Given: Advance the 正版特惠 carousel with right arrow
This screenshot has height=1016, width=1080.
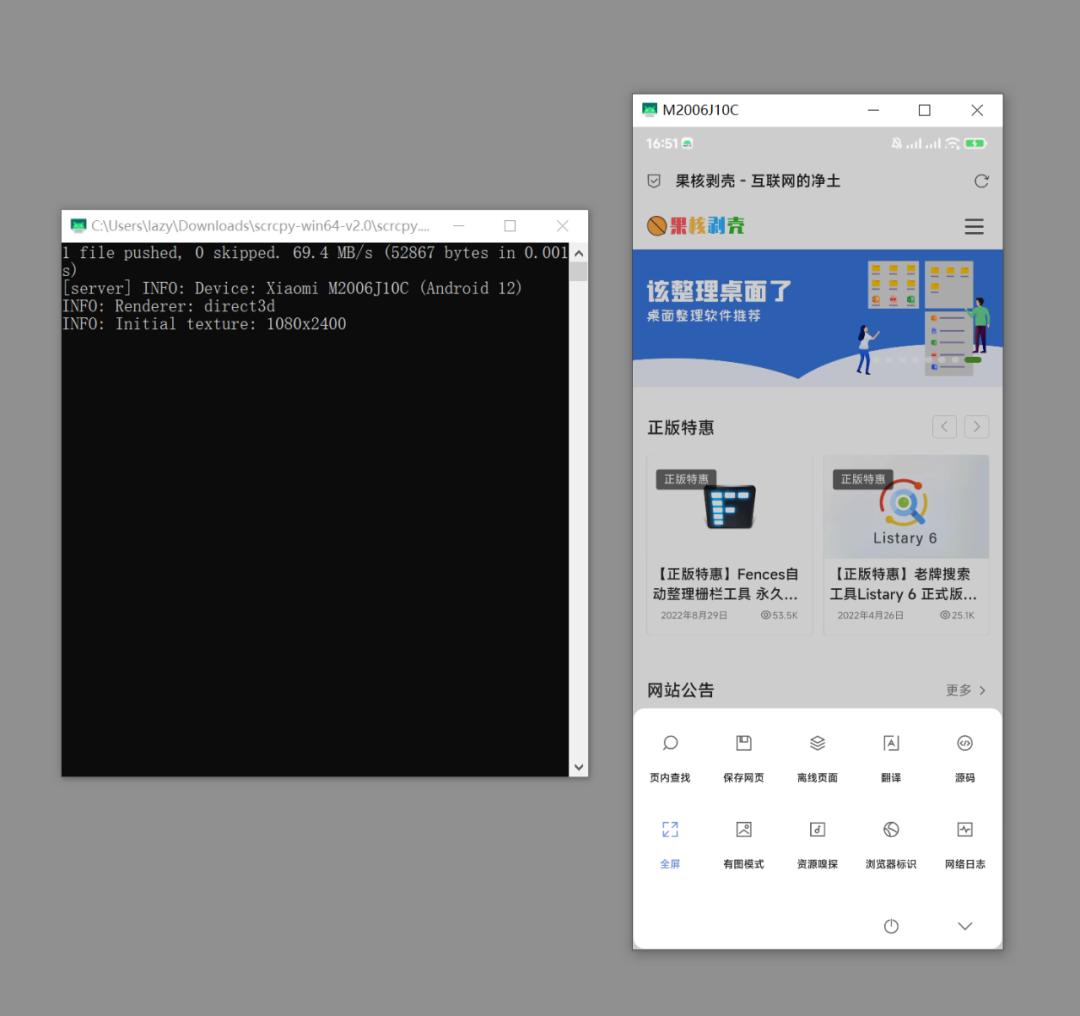Looking at the screenshot, I should click(976, 426).
